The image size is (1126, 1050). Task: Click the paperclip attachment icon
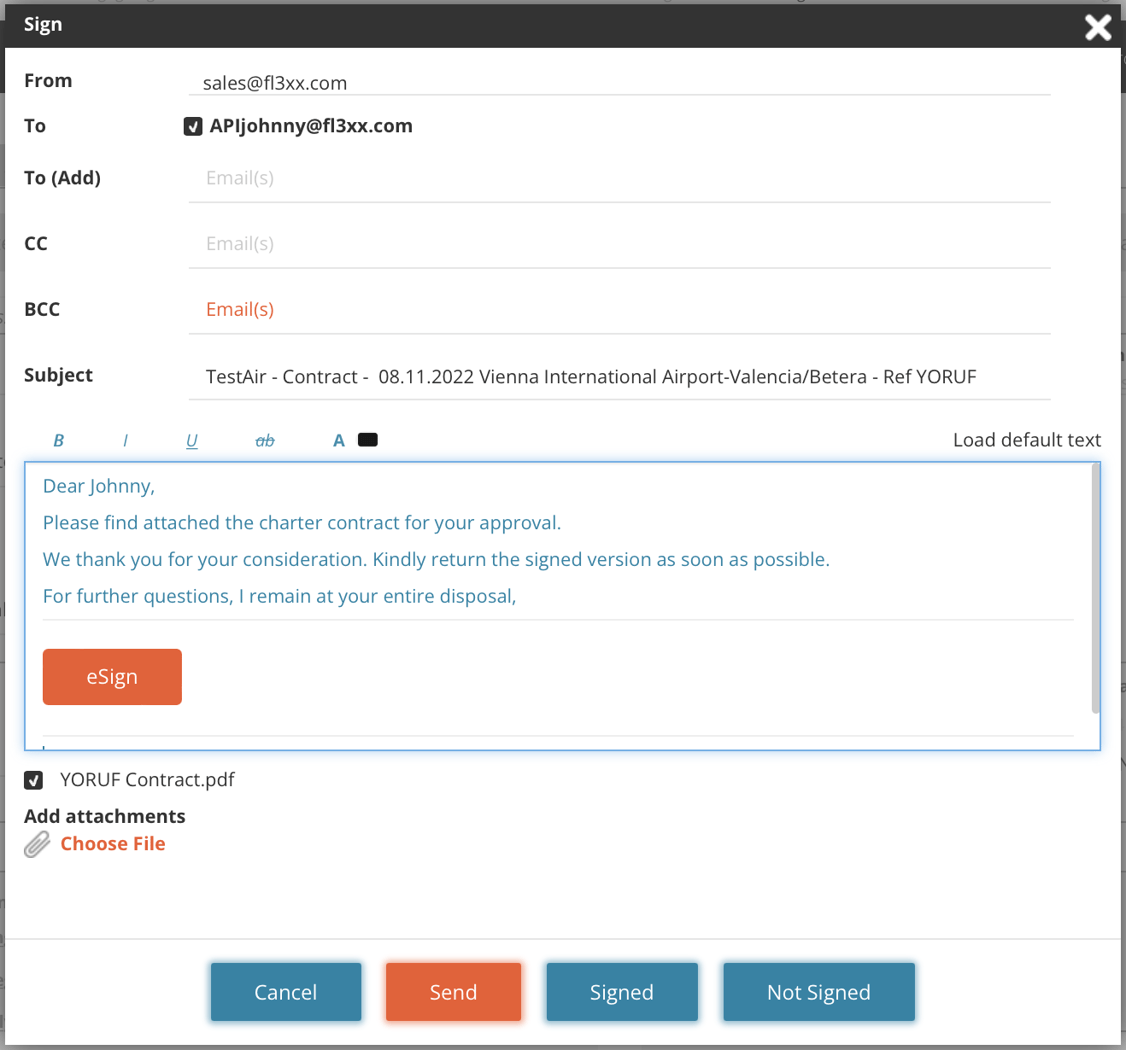[x=36, y=843]
